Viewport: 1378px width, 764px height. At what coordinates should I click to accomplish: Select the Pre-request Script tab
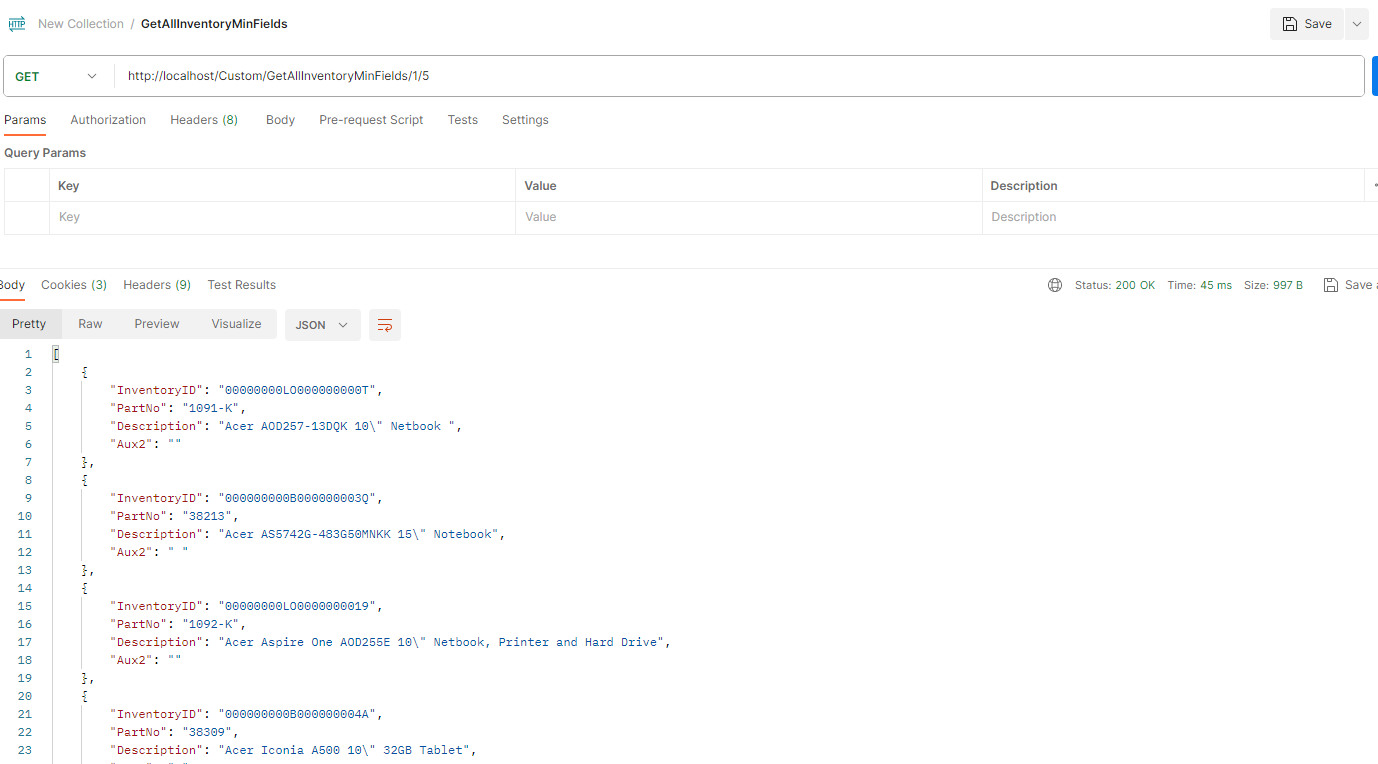[371, 120]
